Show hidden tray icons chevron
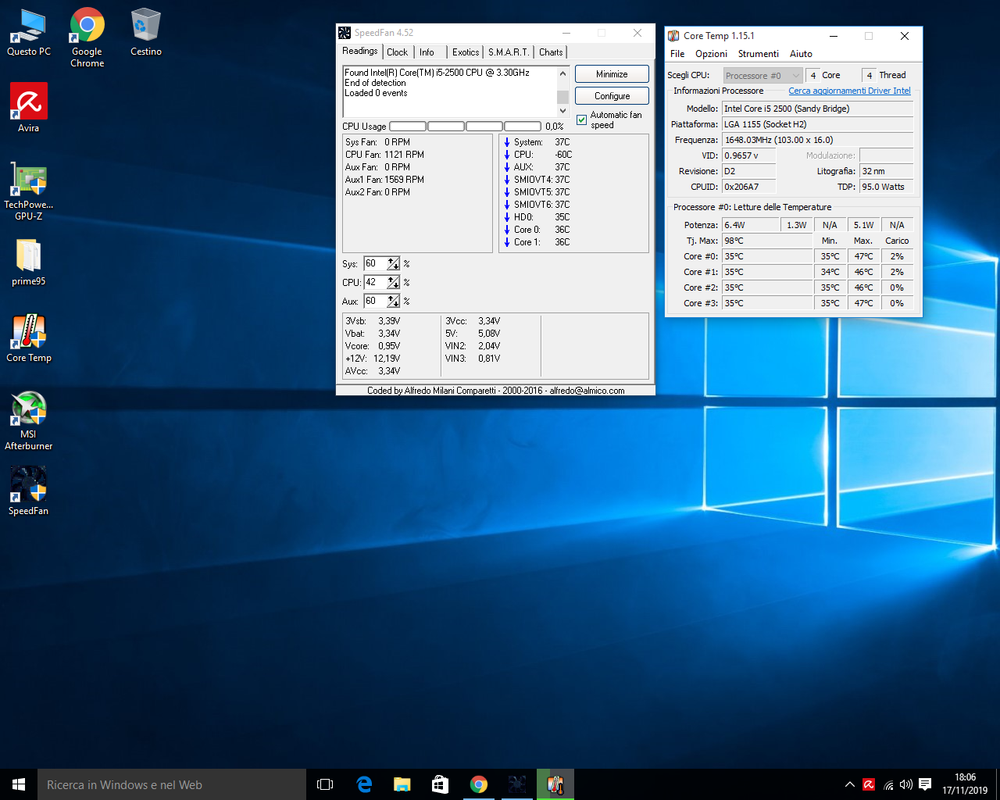This screenshot has height=800, width=1000. (x=849, y=784)
